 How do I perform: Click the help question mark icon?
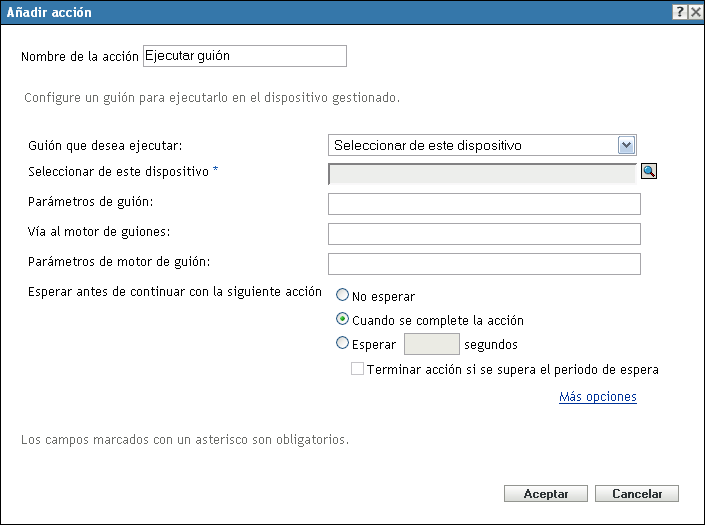[678, 11]
